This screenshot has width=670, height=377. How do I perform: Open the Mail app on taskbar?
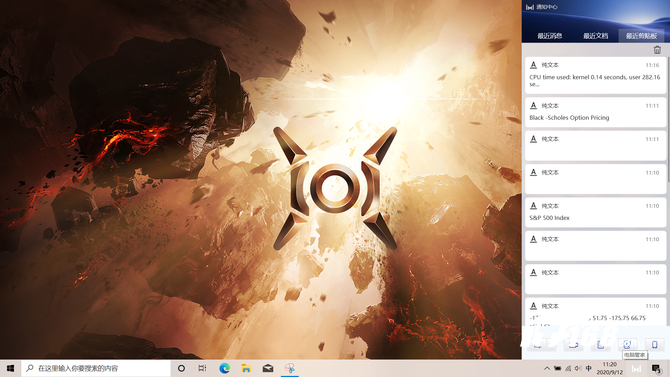268,368
